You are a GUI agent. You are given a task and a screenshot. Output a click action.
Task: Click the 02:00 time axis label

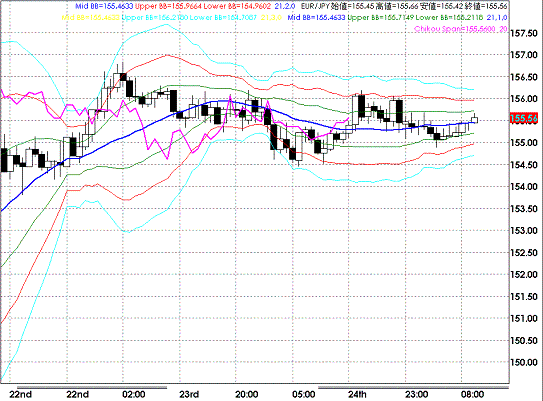click(134, 394)
